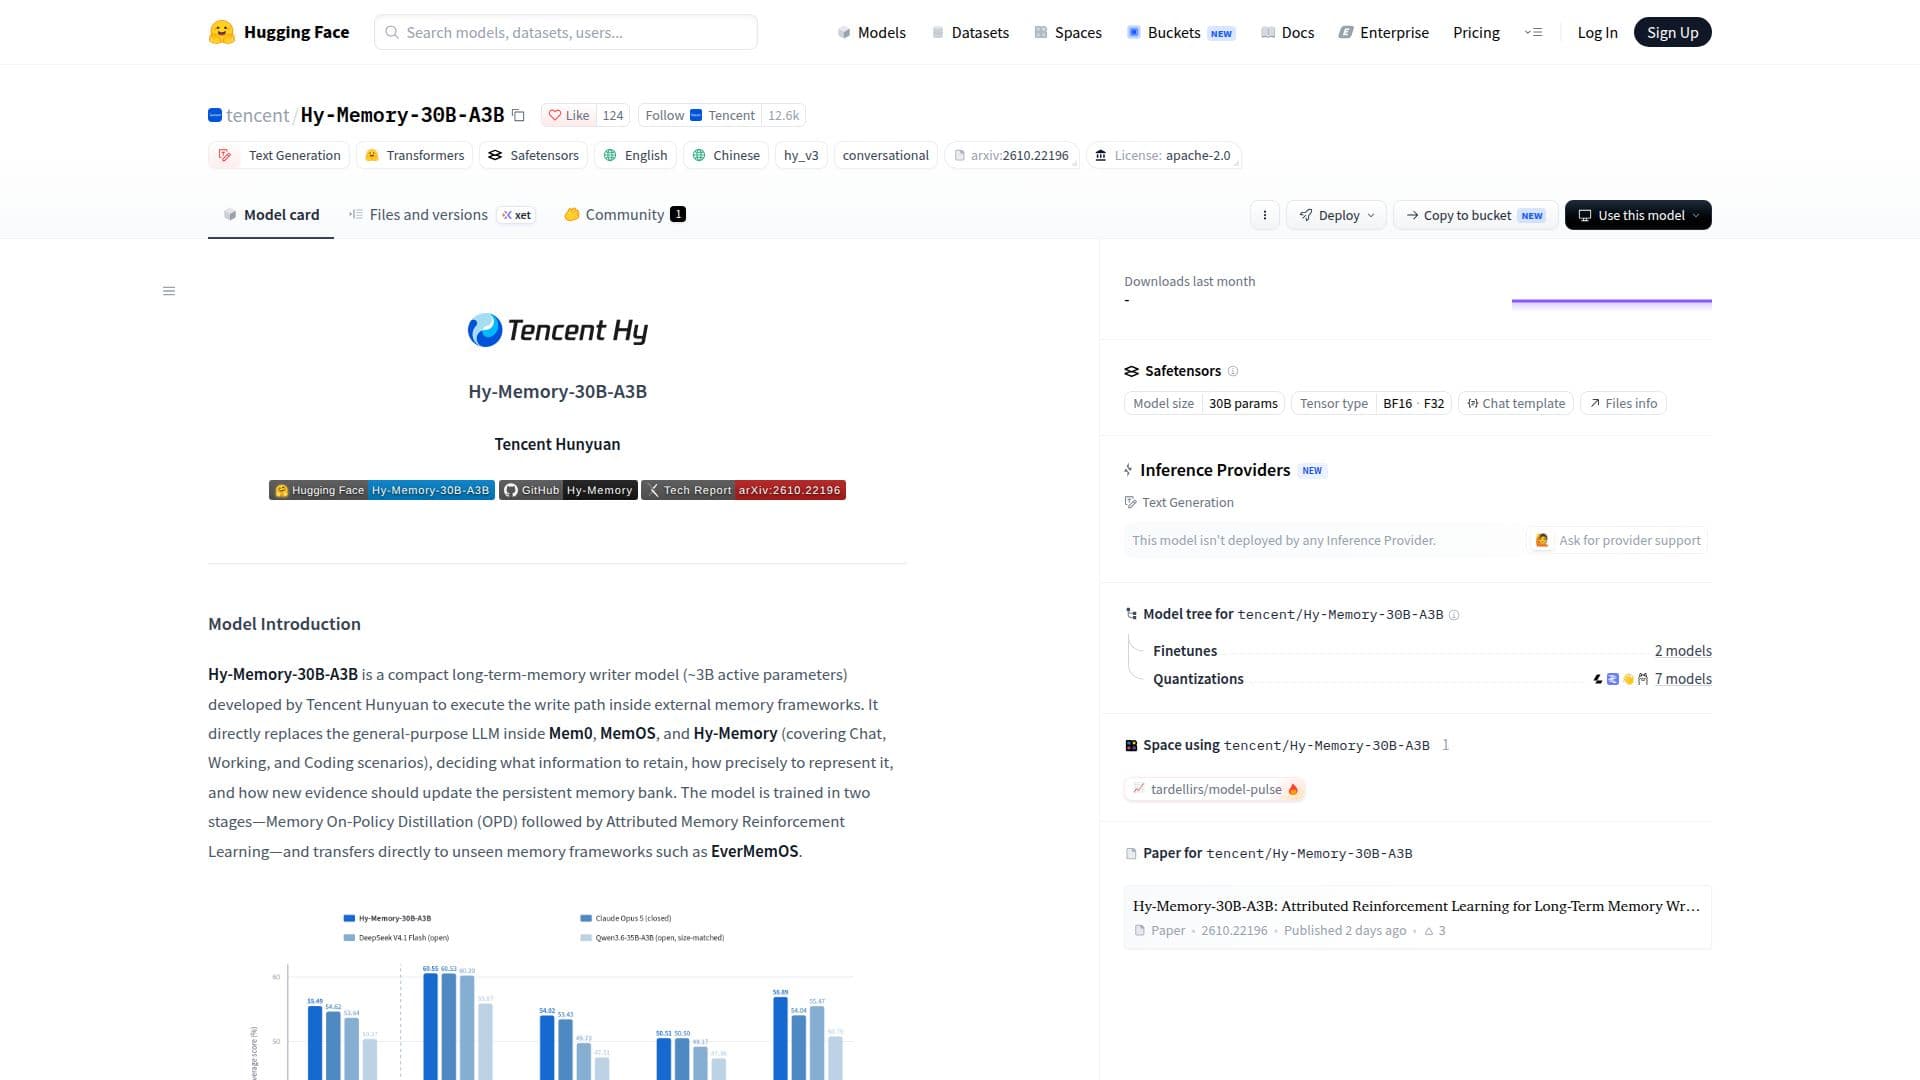Open the Tech Report arXiv badge

pos(743,490)
